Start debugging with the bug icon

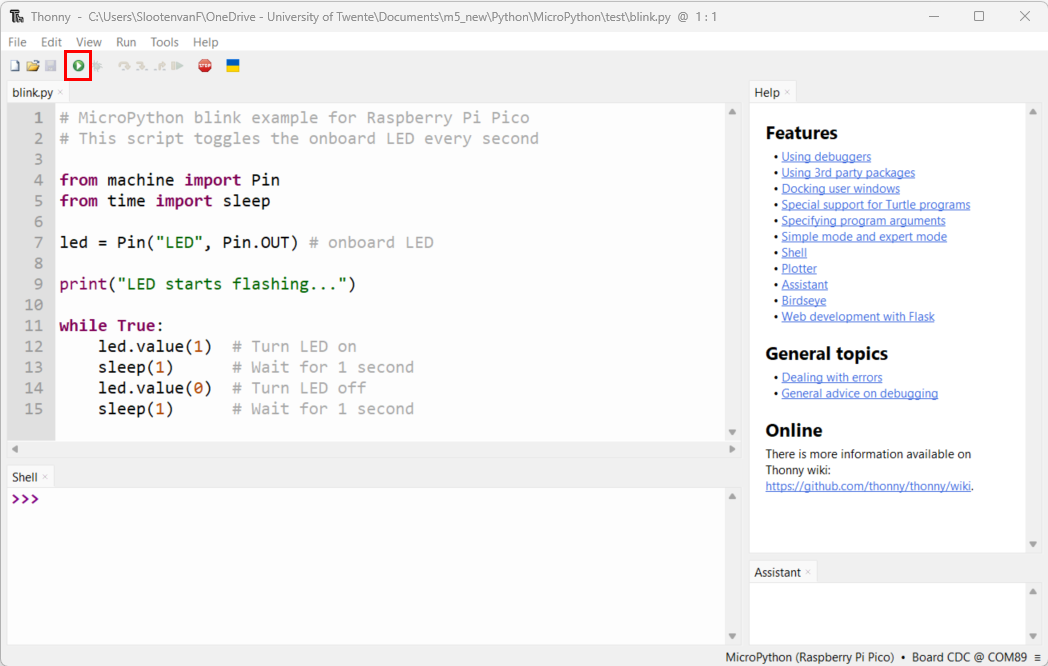(x=98, y=66)
